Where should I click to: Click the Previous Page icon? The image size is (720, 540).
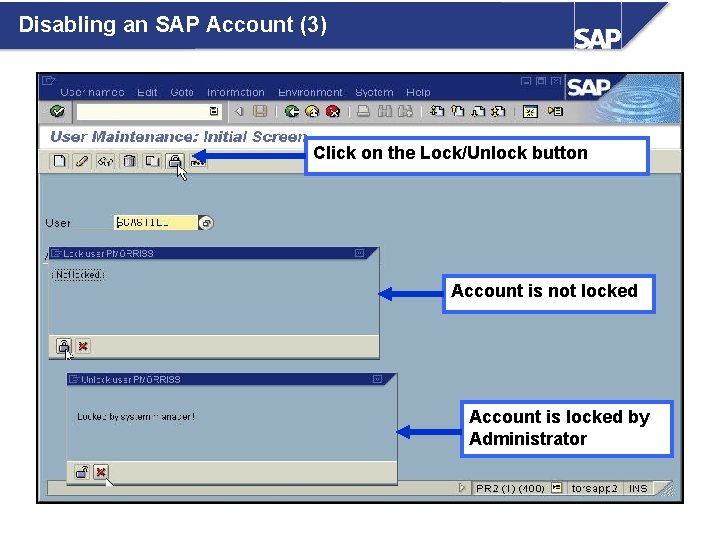click(457, 111)
